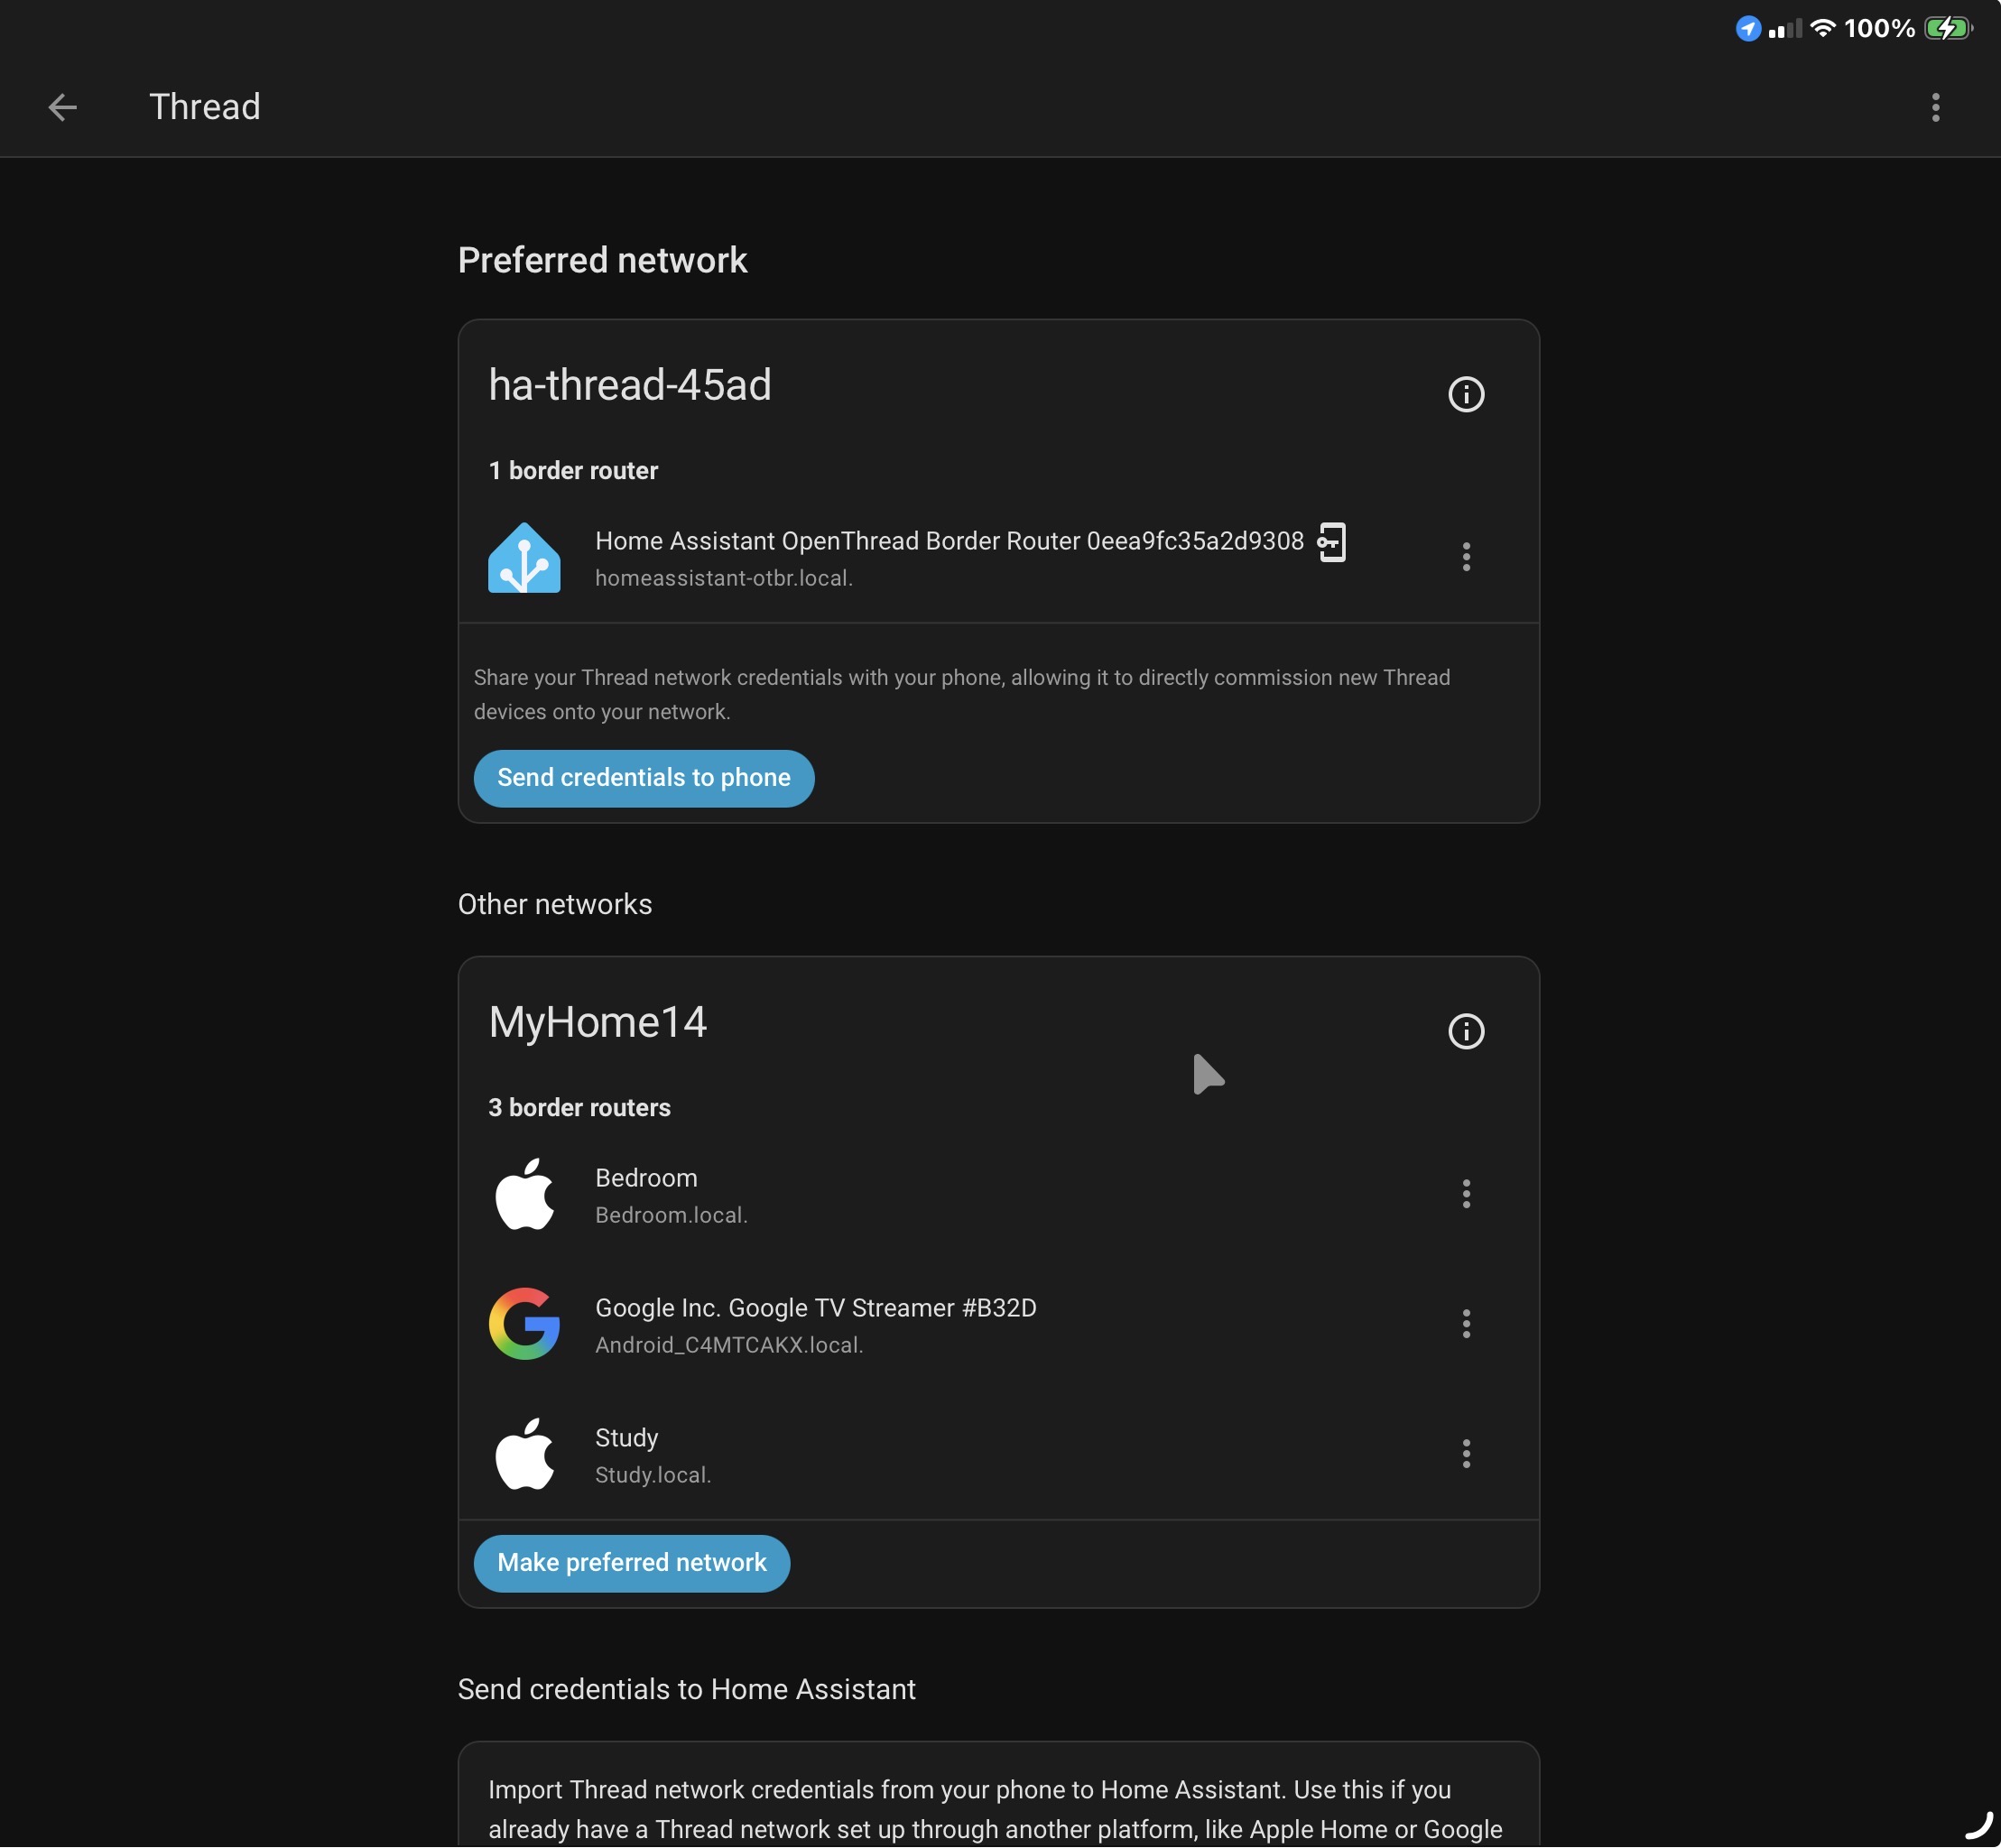Open options menu for Study border router

point(1466,1454)
